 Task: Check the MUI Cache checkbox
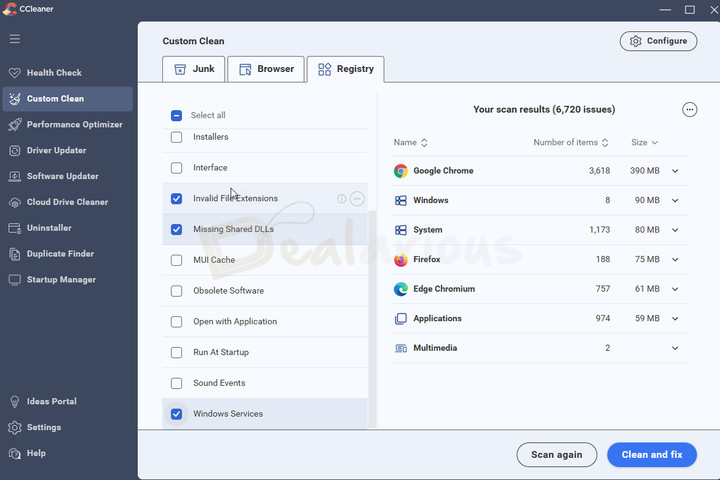(176, 260)
